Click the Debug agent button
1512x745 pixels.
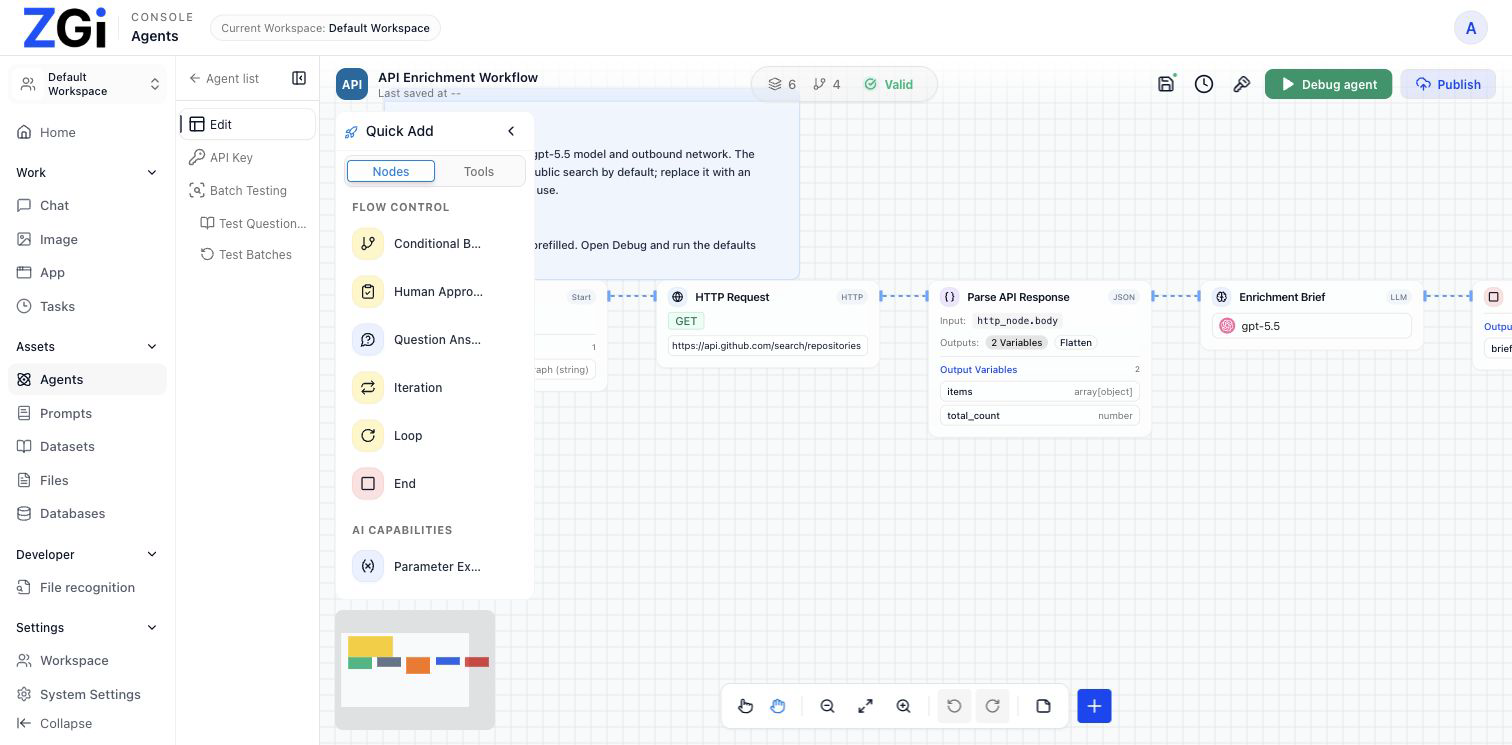1328,84
